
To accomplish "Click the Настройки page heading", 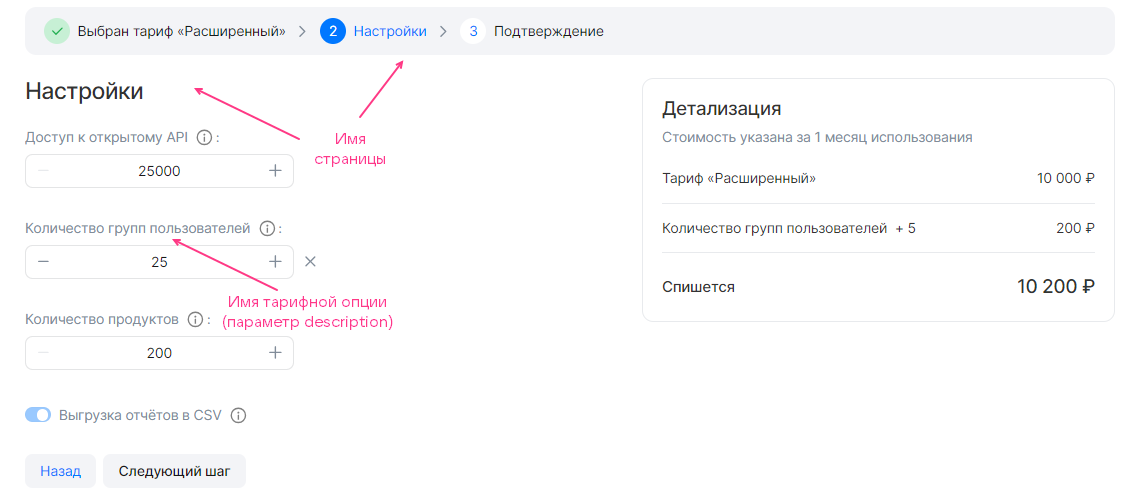I will (84, 91).
